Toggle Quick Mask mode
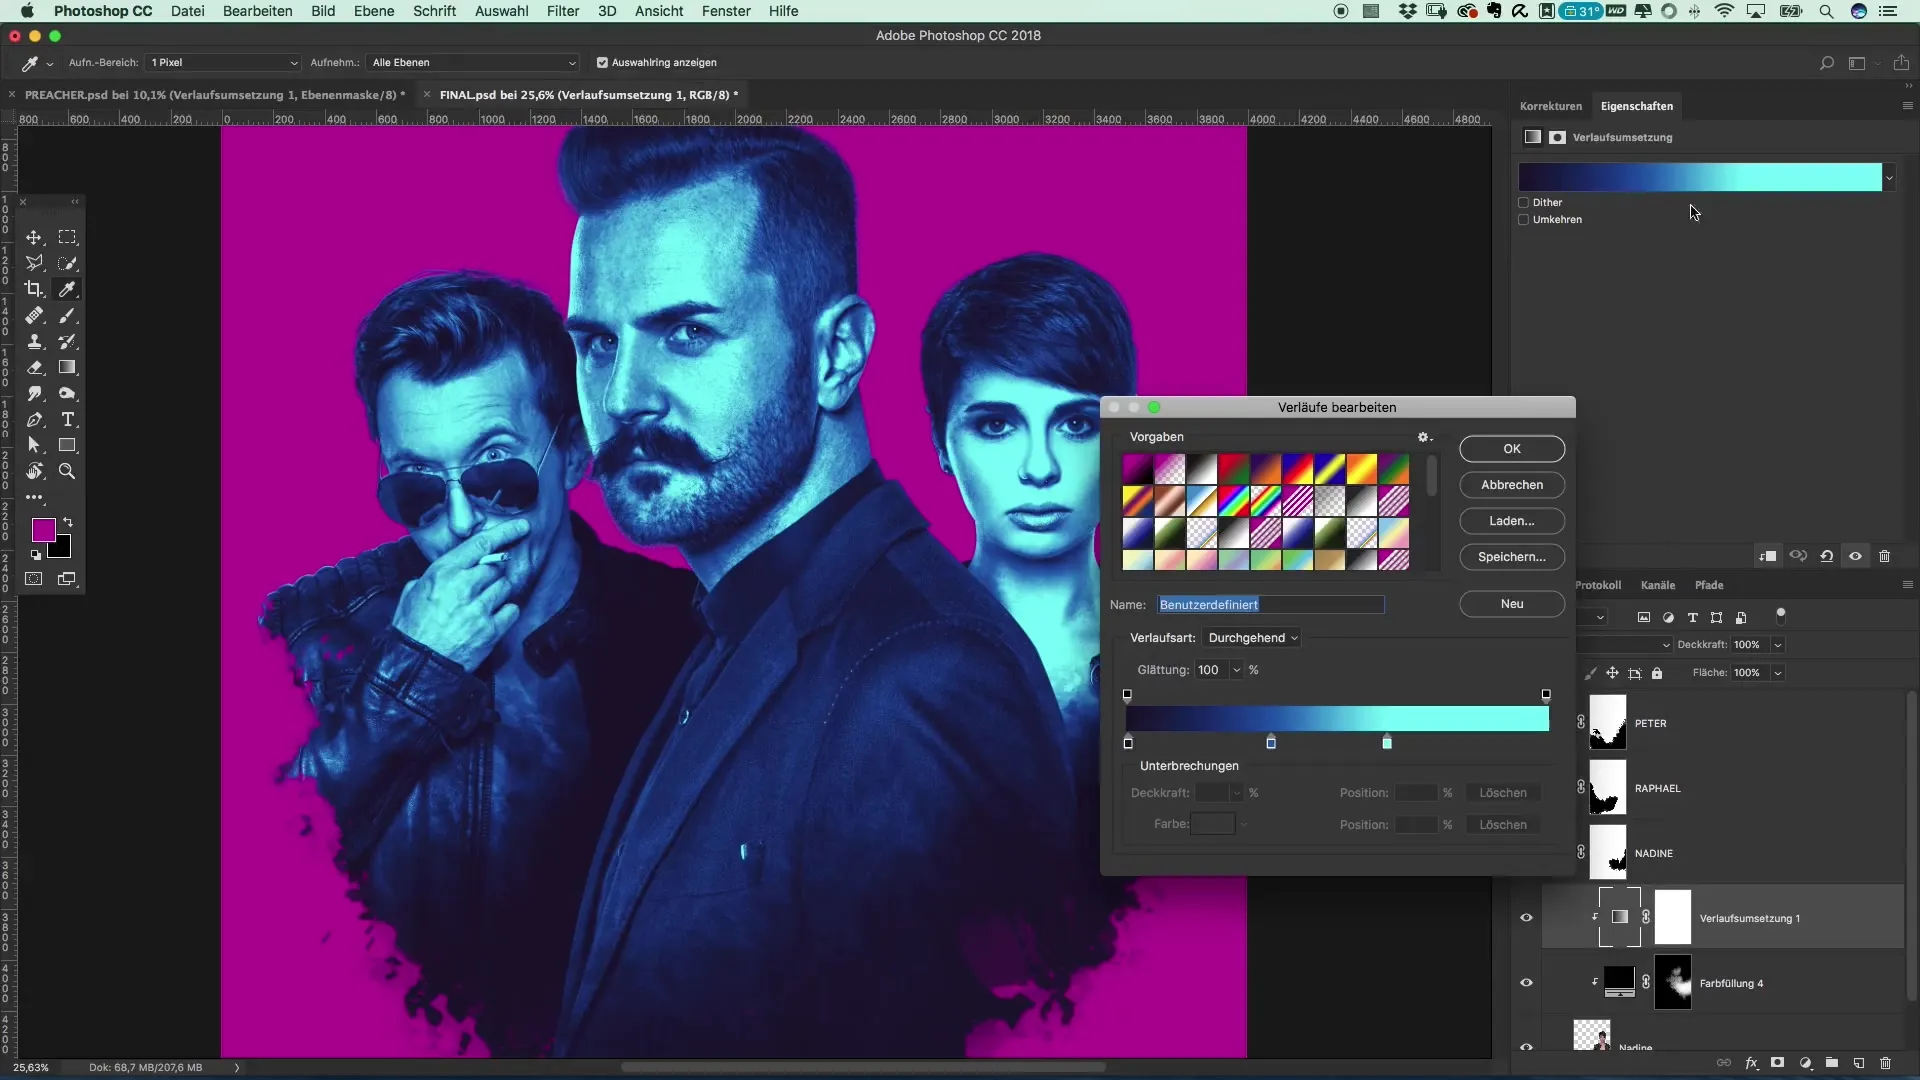This screenshot has width=1920, height=1080. (x=34, y=579)
